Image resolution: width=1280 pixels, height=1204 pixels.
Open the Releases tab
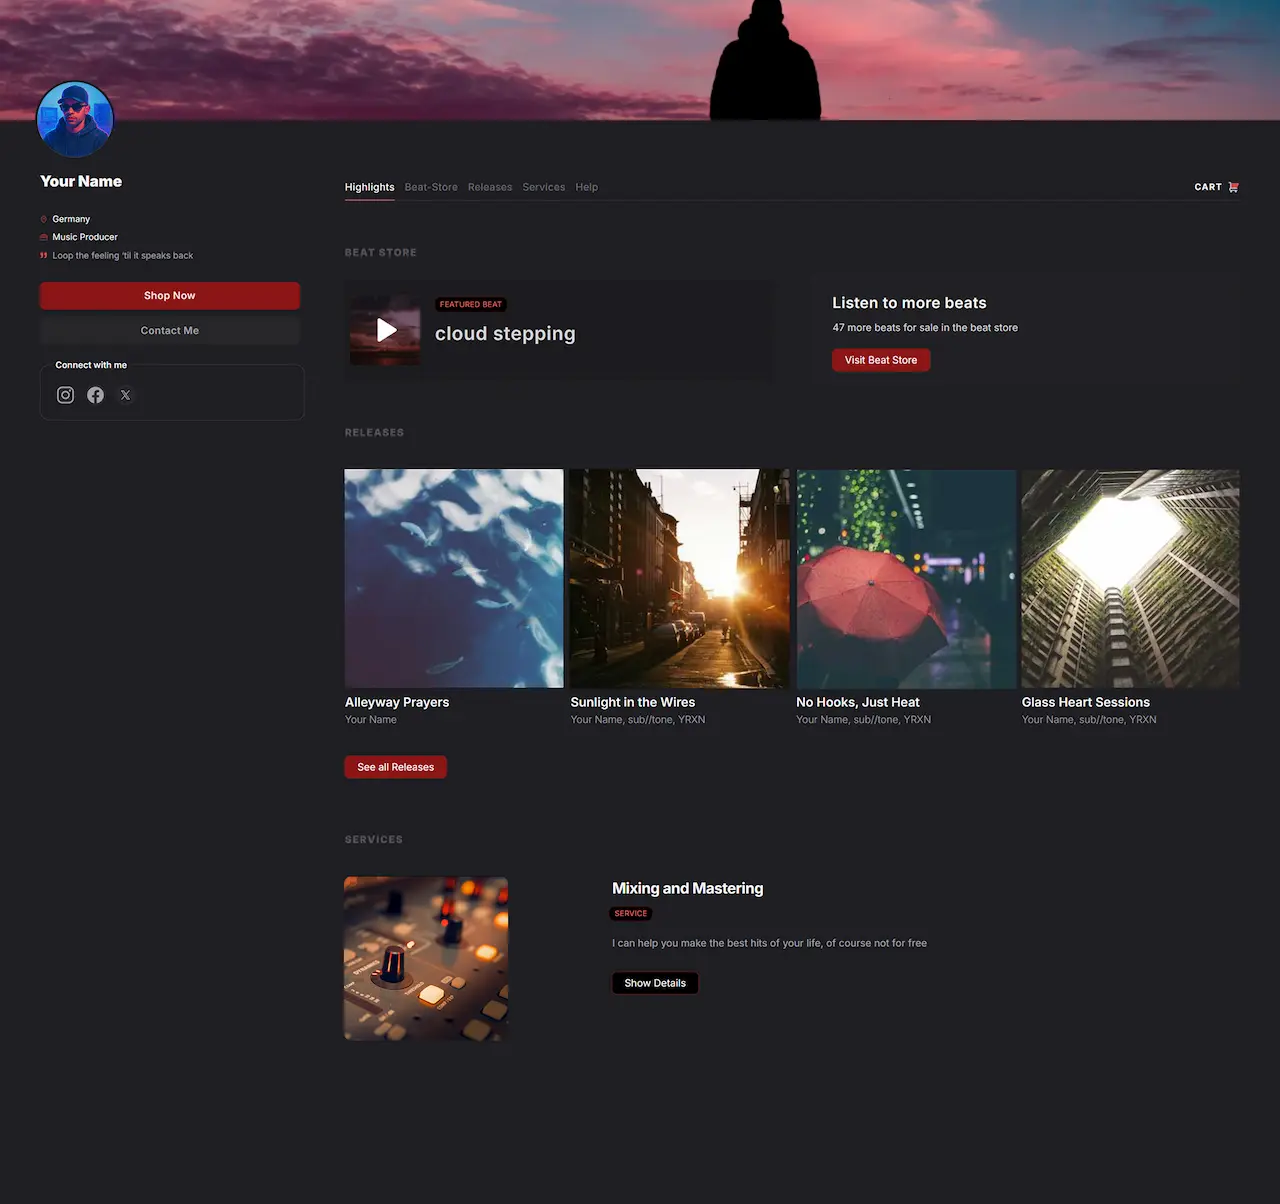coord(490,187)
